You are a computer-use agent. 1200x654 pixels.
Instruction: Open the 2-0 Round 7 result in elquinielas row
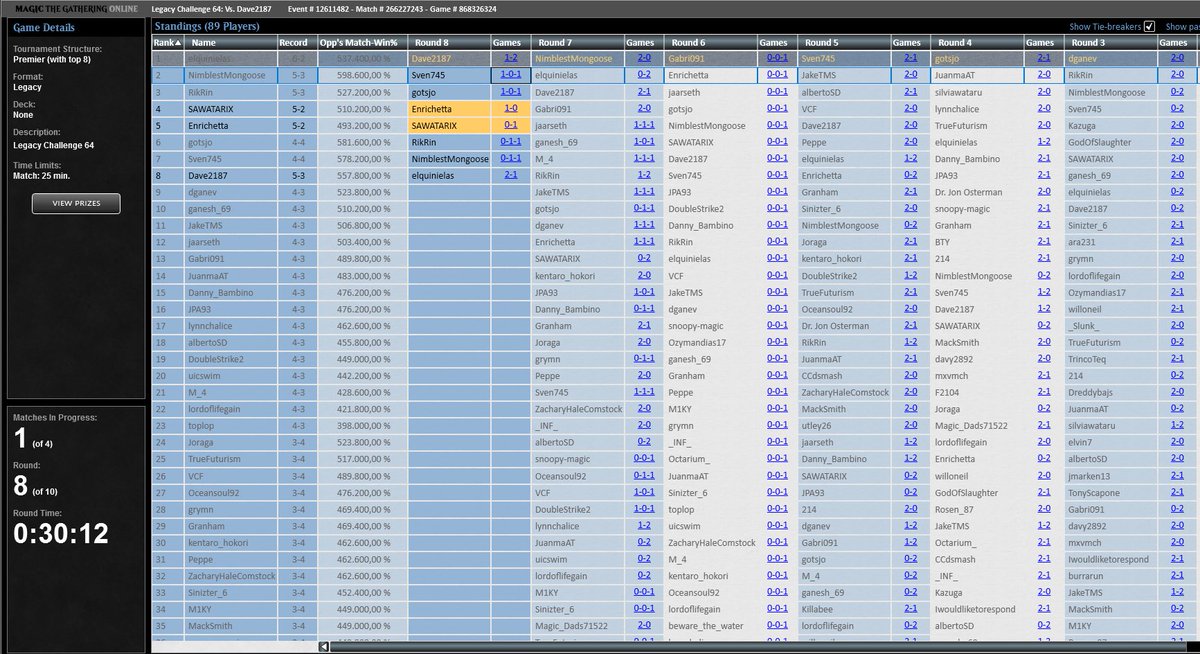tap(644, 59)
